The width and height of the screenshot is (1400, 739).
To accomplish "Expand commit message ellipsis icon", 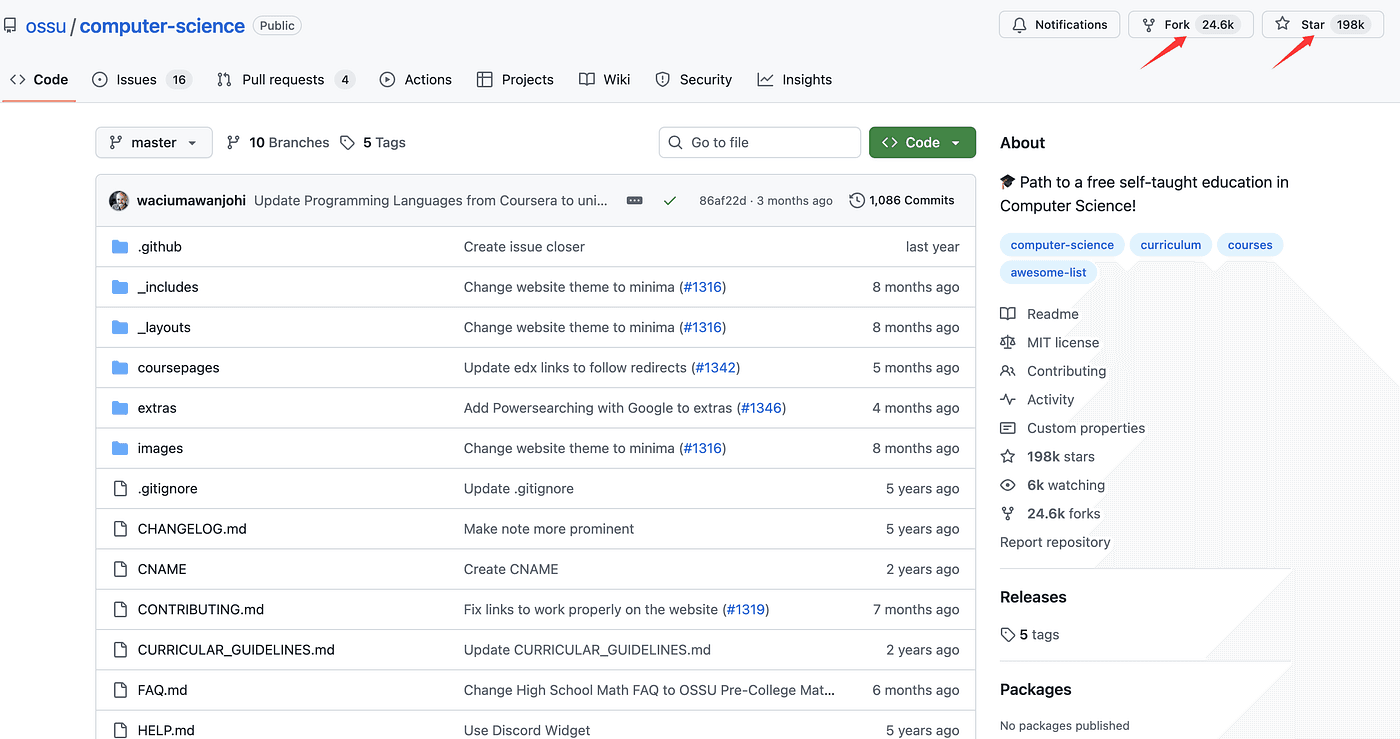I will pos(634,200).
